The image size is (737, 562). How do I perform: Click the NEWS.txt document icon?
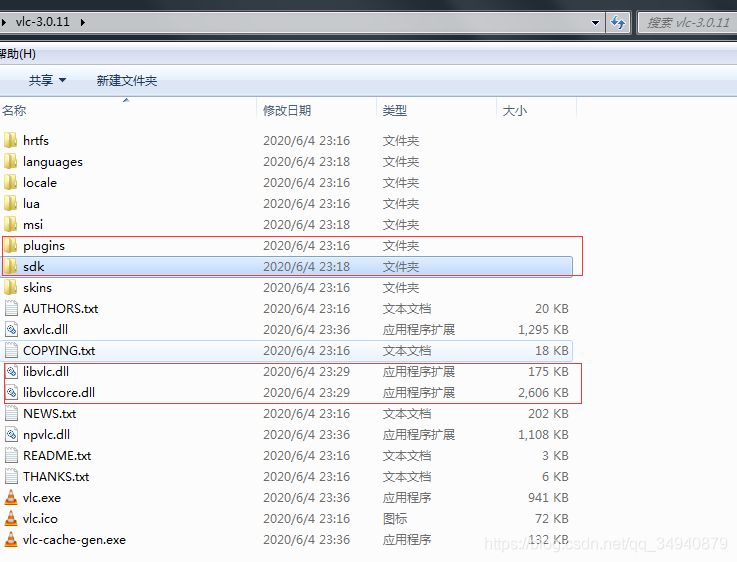11,414
